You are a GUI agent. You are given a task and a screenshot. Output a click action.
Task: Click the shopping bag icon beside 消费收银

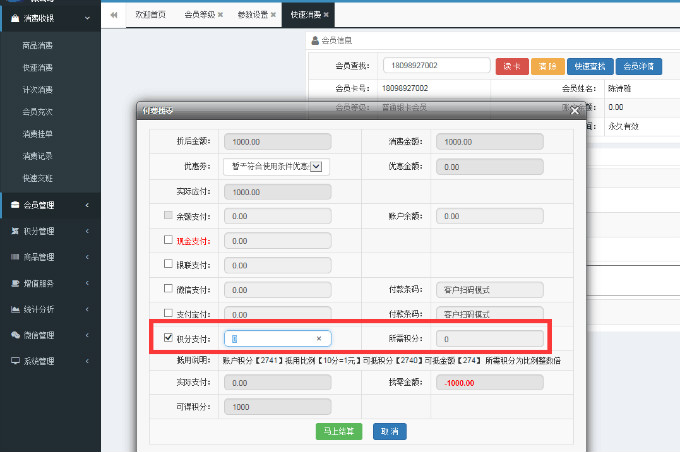click(15, 18)
